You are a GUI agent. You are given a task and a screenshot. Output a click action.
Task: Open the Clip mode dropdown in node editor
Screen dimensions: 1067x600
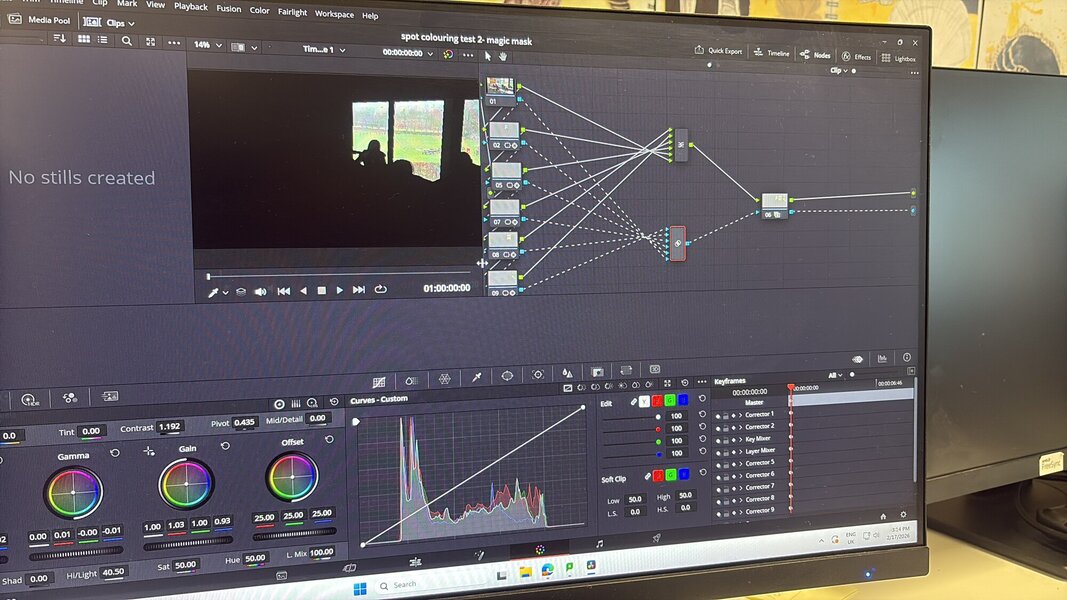[838, 71]
